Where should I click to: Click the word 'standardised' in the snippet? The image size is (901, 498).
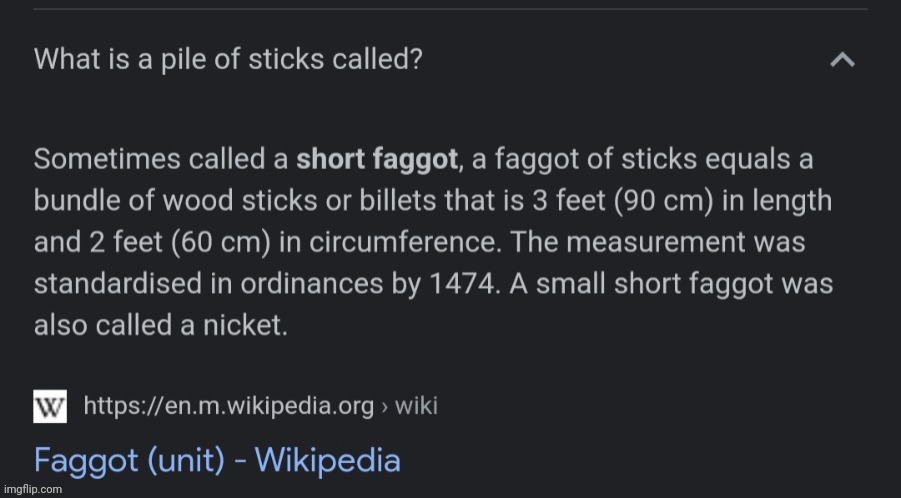point(118,284)
